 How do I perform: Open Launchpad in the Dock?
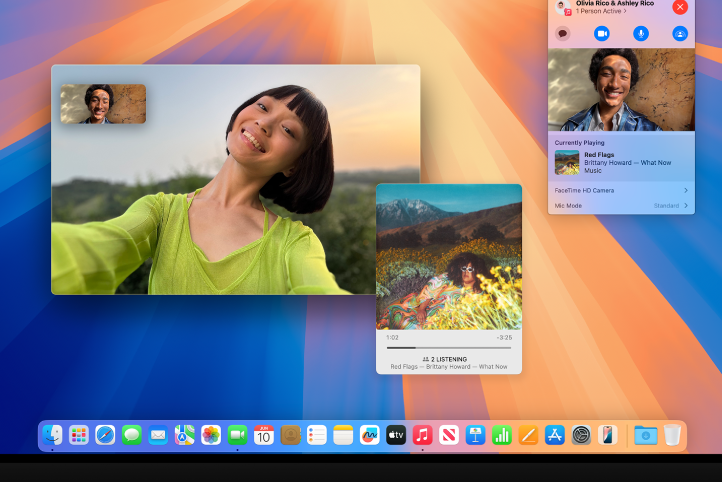coord(79,435)
